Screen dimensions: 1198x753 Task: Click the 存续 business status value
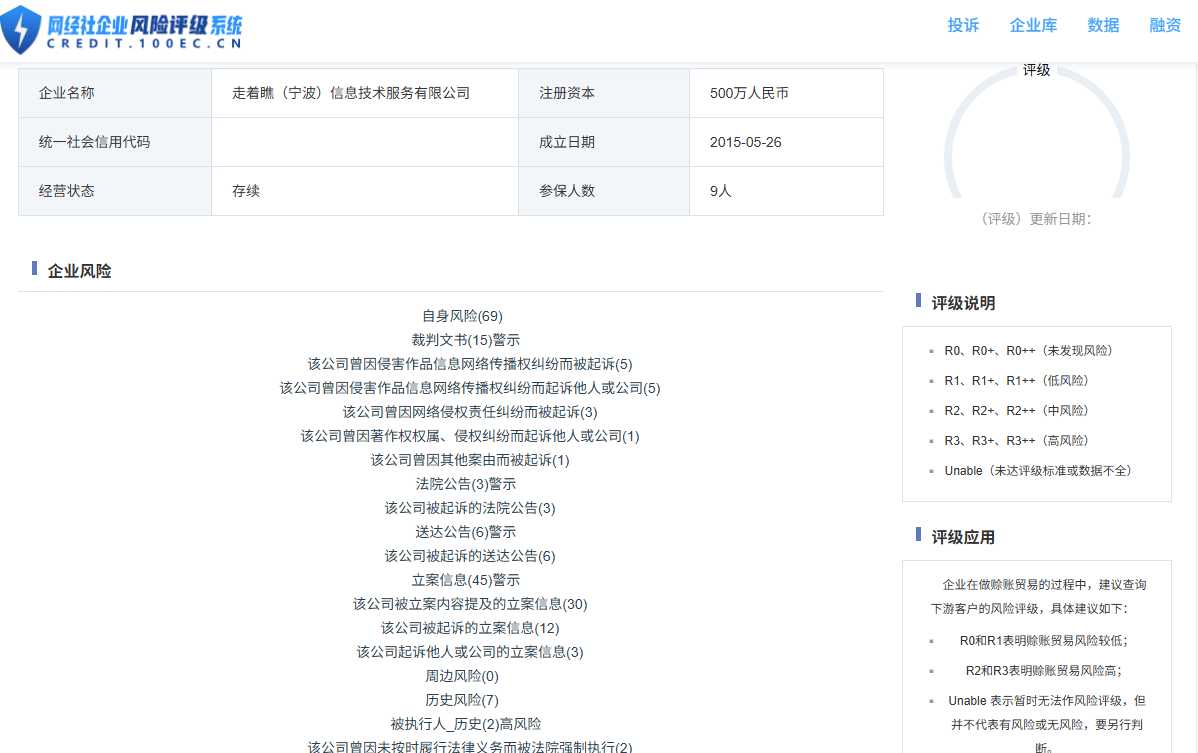click(246, 191)
